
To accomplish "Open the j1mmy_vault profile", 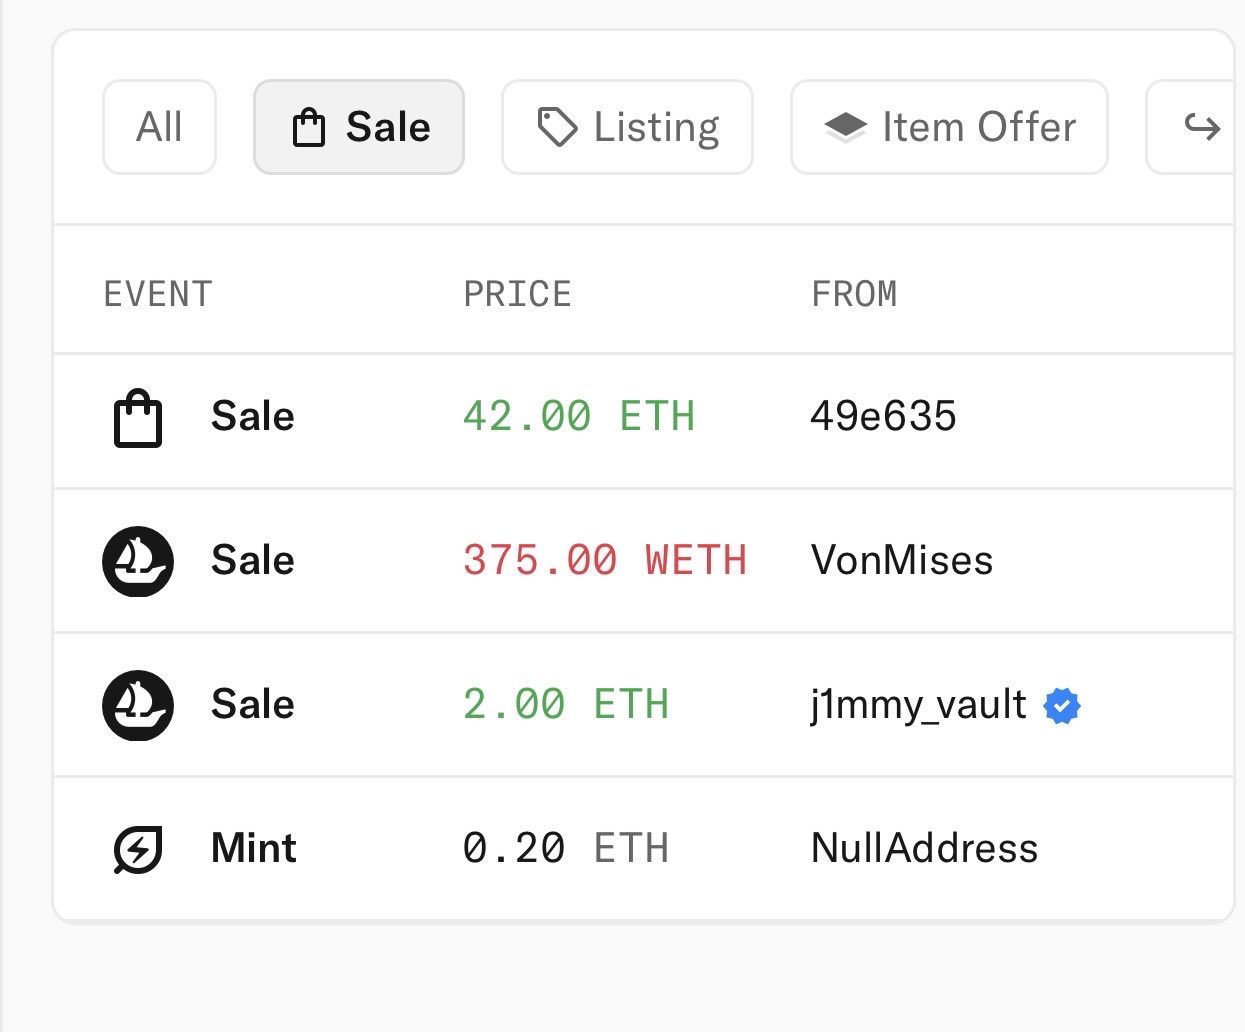I will click(918, 705).
